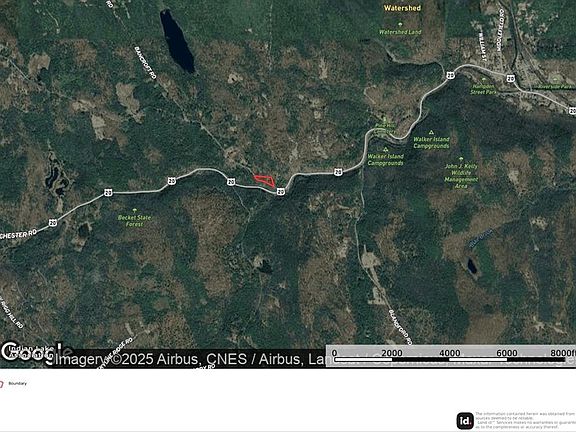The image size is (576, 432).
Task: Click the map distance scale bar
Action: (x=451, y=356)
